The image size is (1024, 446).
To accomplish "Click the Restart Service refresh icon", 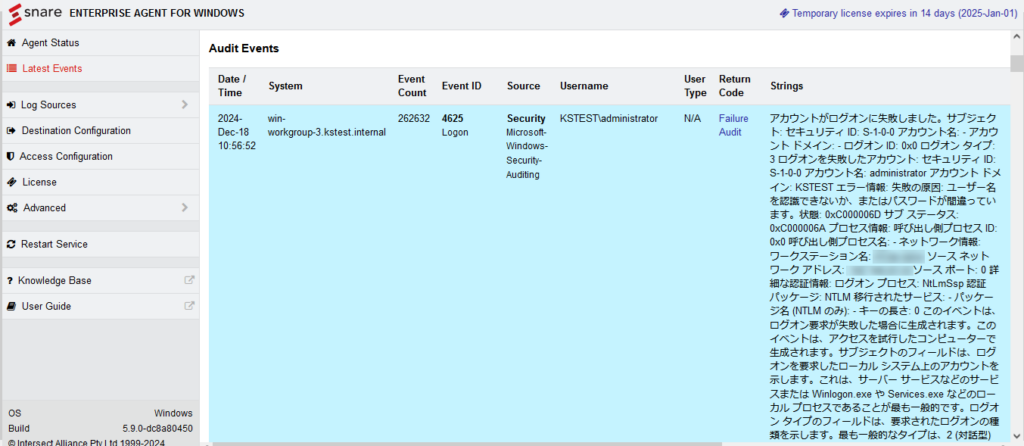I will 11,244.
